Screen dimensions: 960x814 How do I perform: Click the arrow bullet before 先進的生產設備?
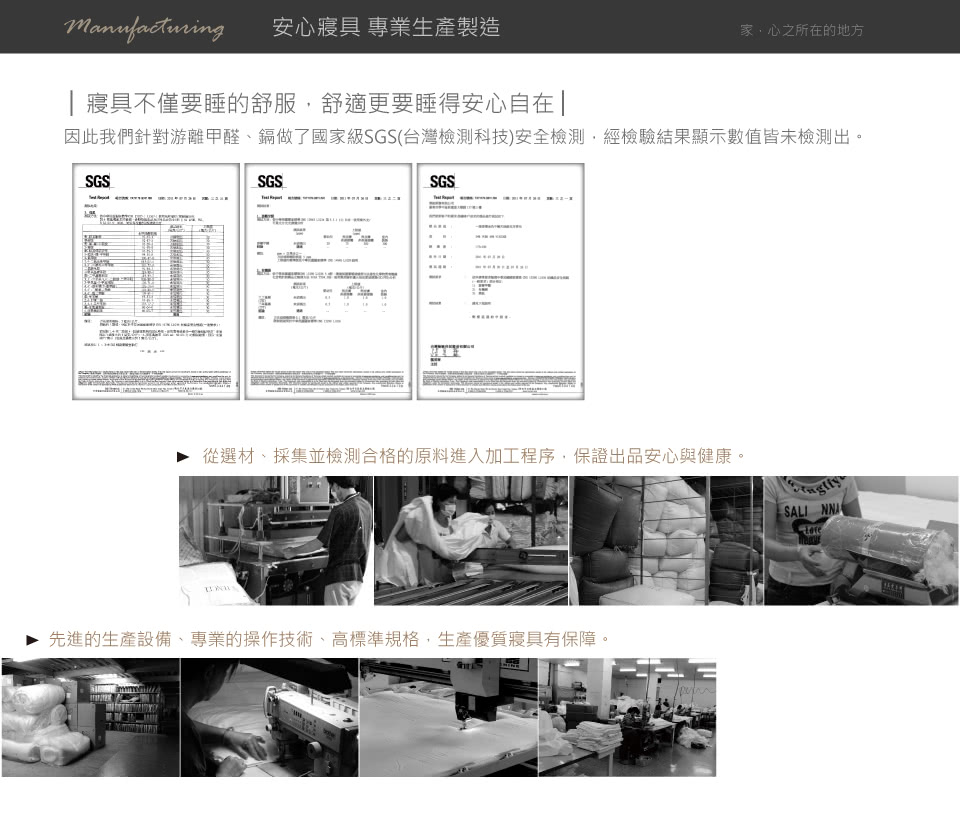coord(33,639)
